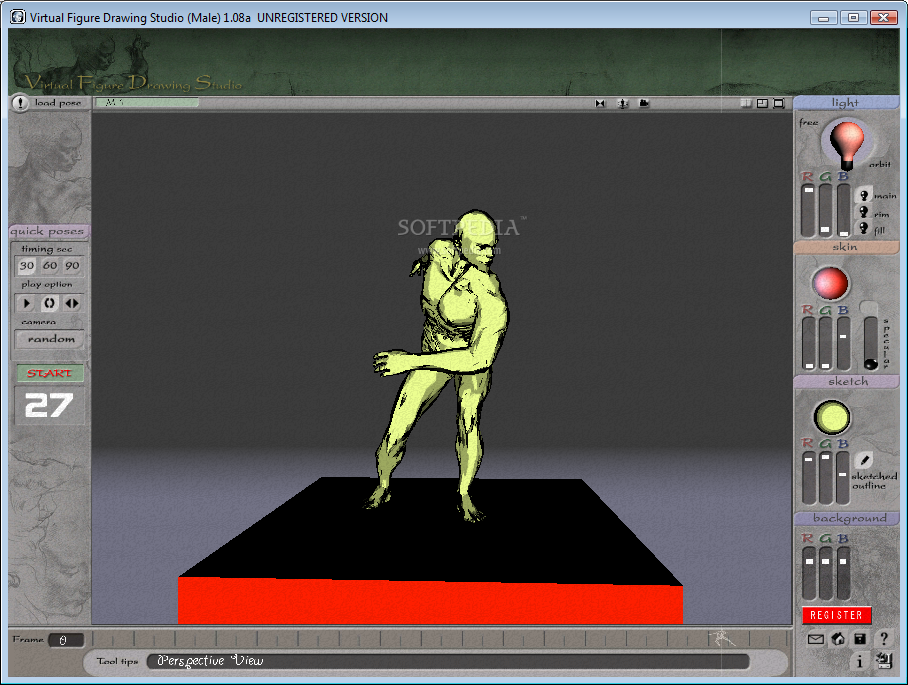Click the light panel header
The width and height of the screenshot is (908, 685).
click(846, 103)
